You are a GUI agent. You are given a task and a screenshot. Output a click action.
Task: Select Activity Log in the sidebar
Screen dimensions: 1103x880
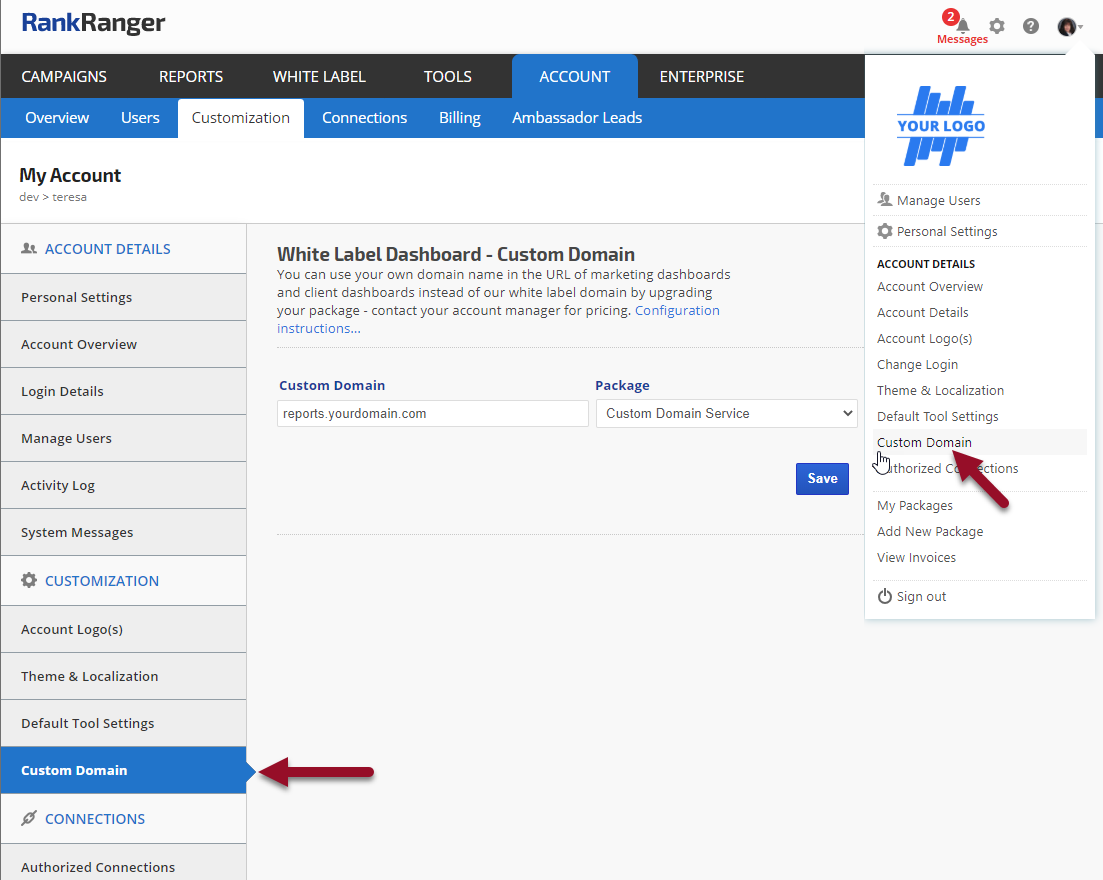pyautogui.click(x=58, y=485)
